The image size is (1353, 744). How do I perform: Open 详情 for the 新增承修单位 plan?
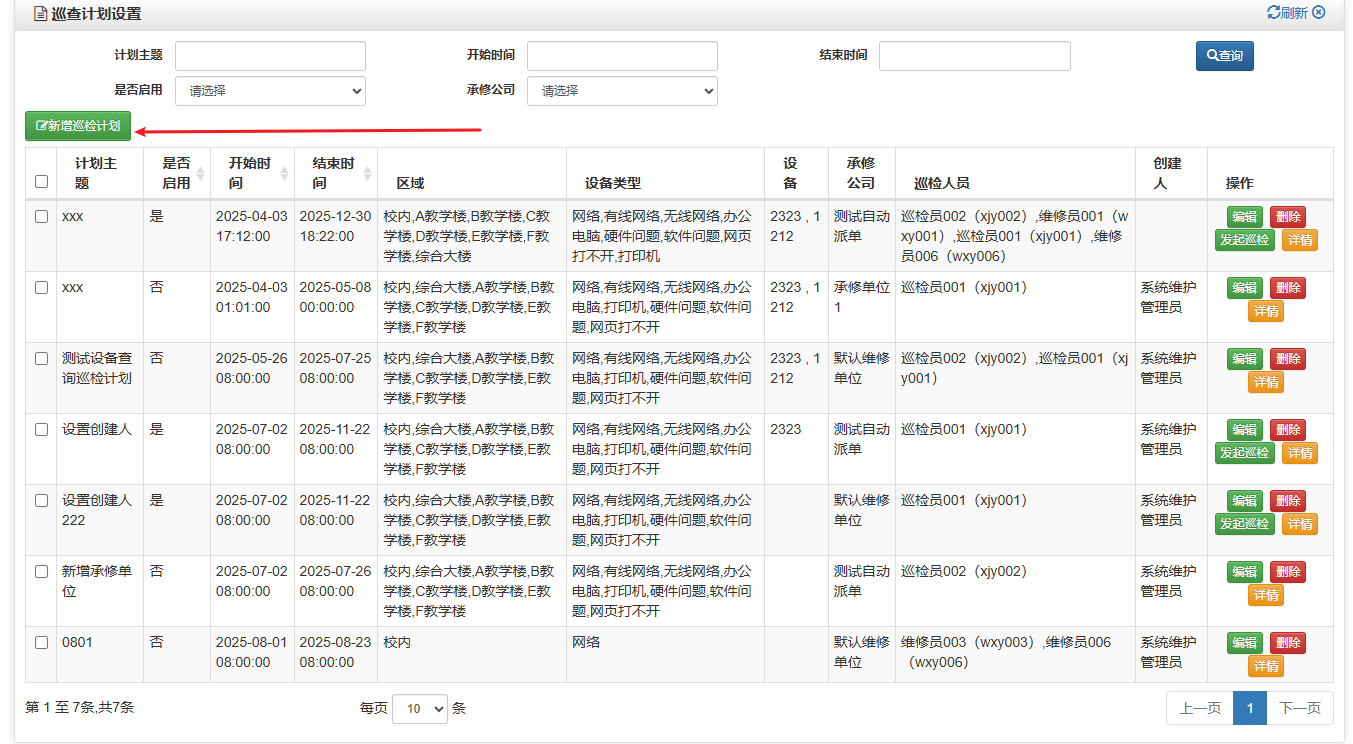1266,595
